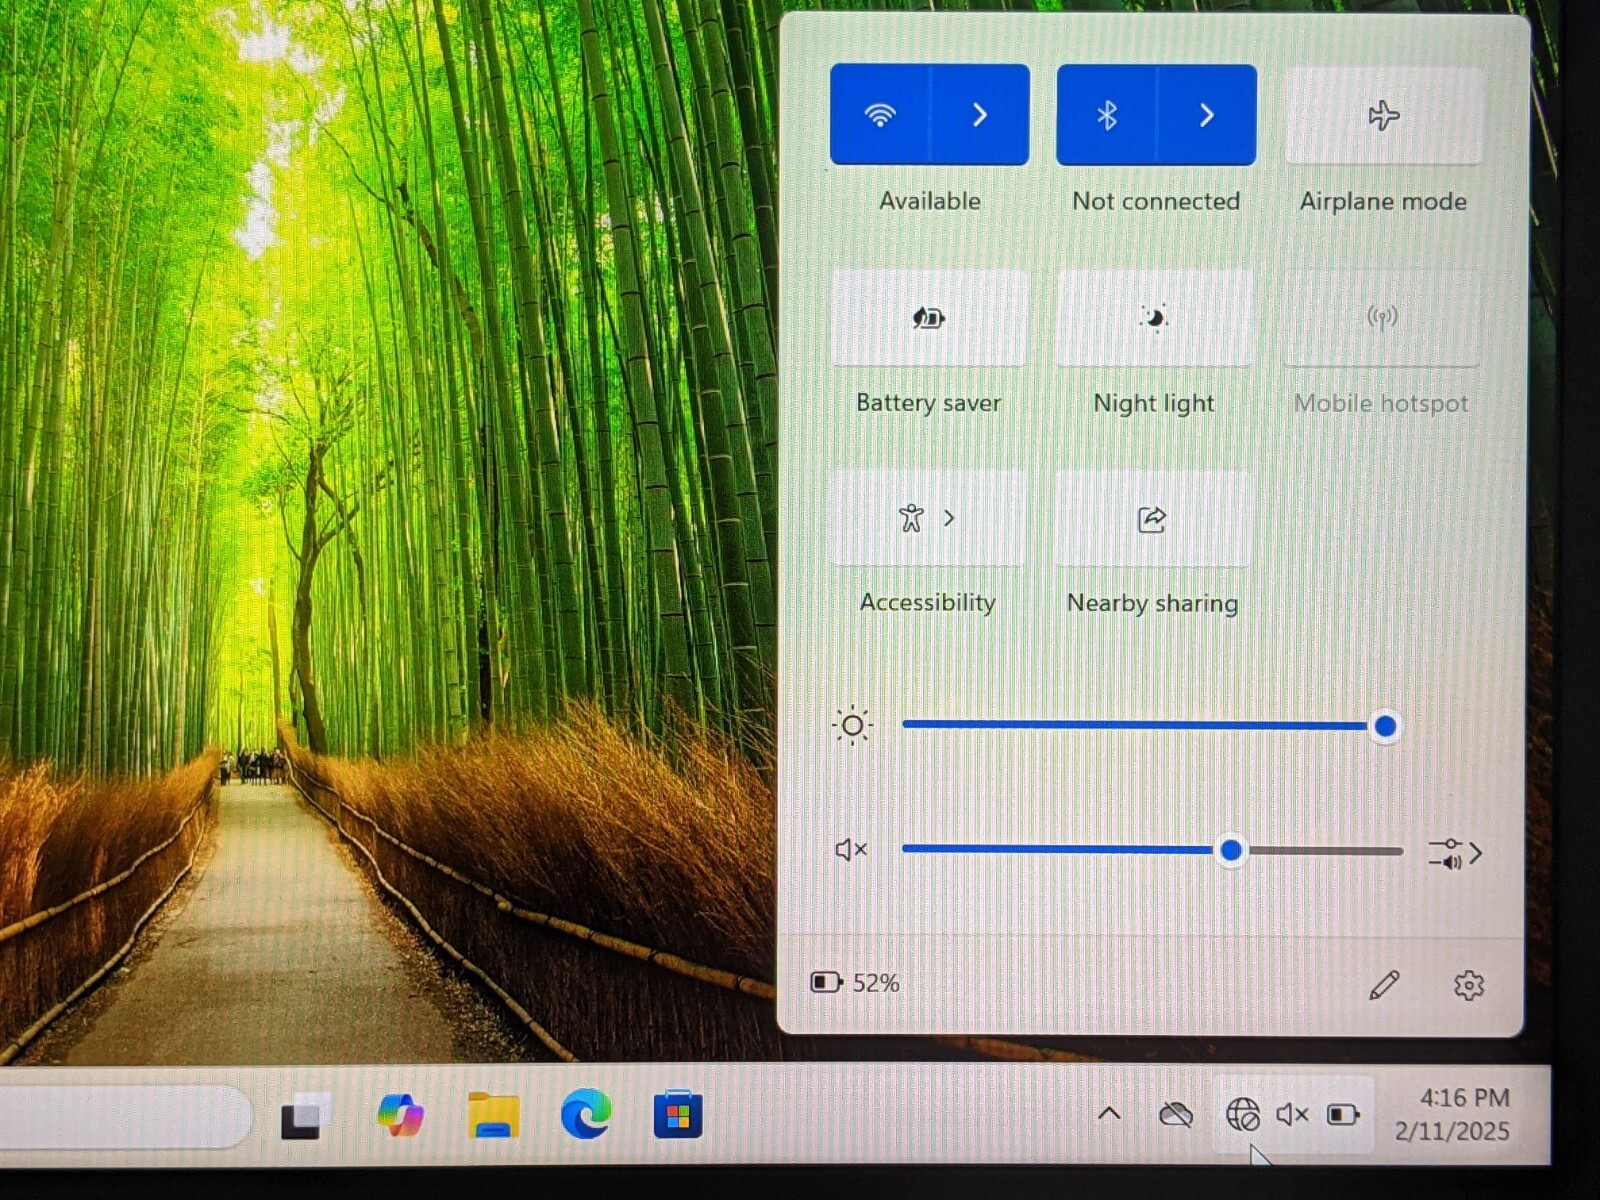Turn on Battery saver

[929, 318]
